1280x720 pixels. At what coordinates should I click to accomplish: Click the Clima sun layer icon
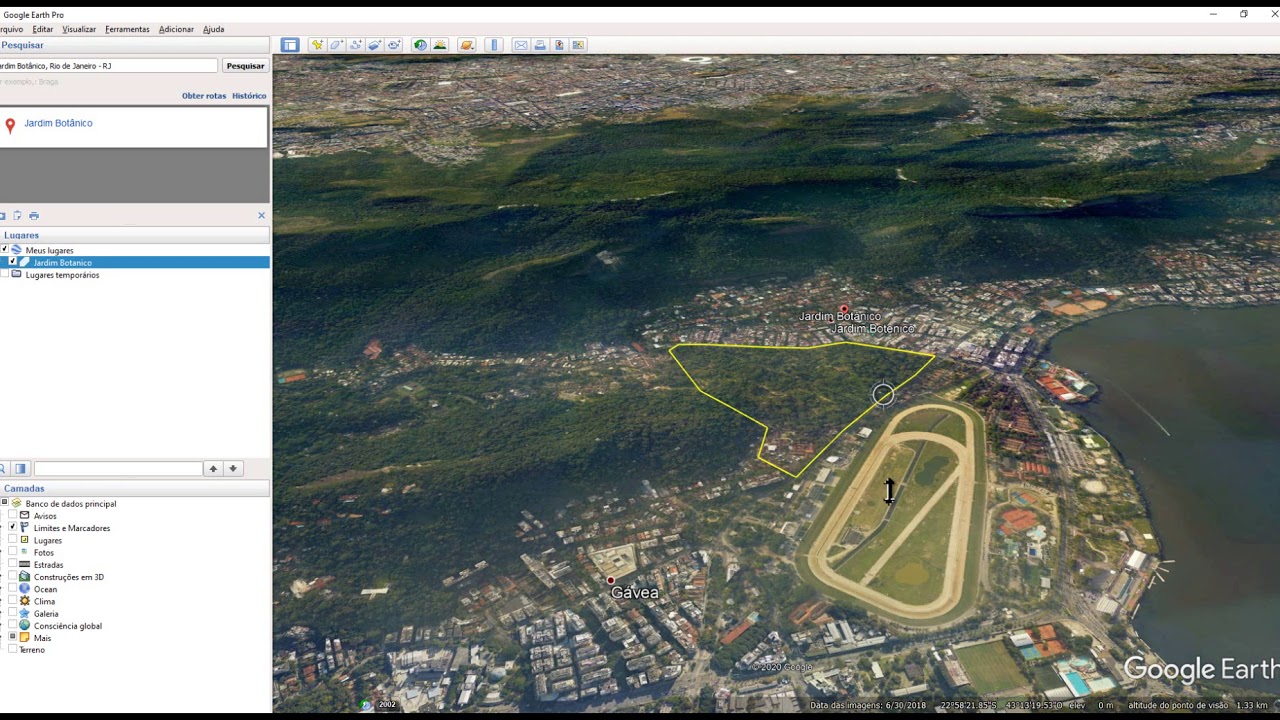(x=25, y=601)
